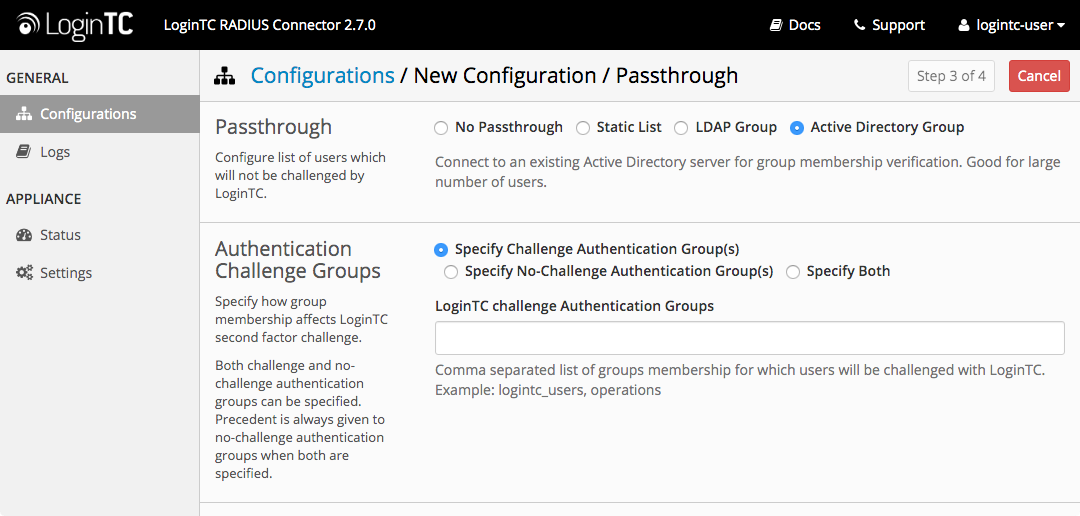Cancel the new configuration

tap(1039, 76)
